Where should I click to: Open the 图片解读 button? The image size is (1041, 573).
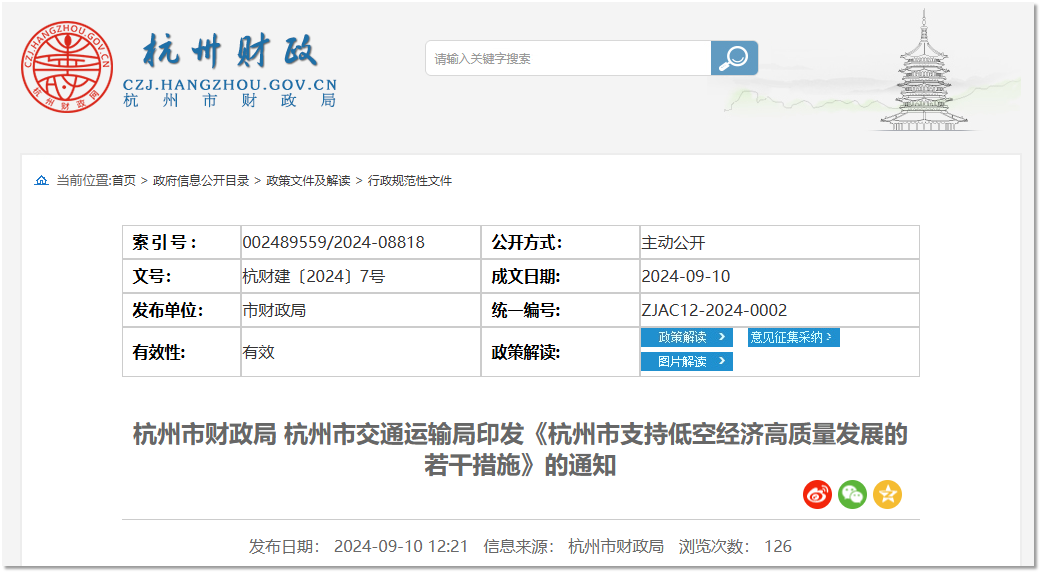click(x=686, y=361)
